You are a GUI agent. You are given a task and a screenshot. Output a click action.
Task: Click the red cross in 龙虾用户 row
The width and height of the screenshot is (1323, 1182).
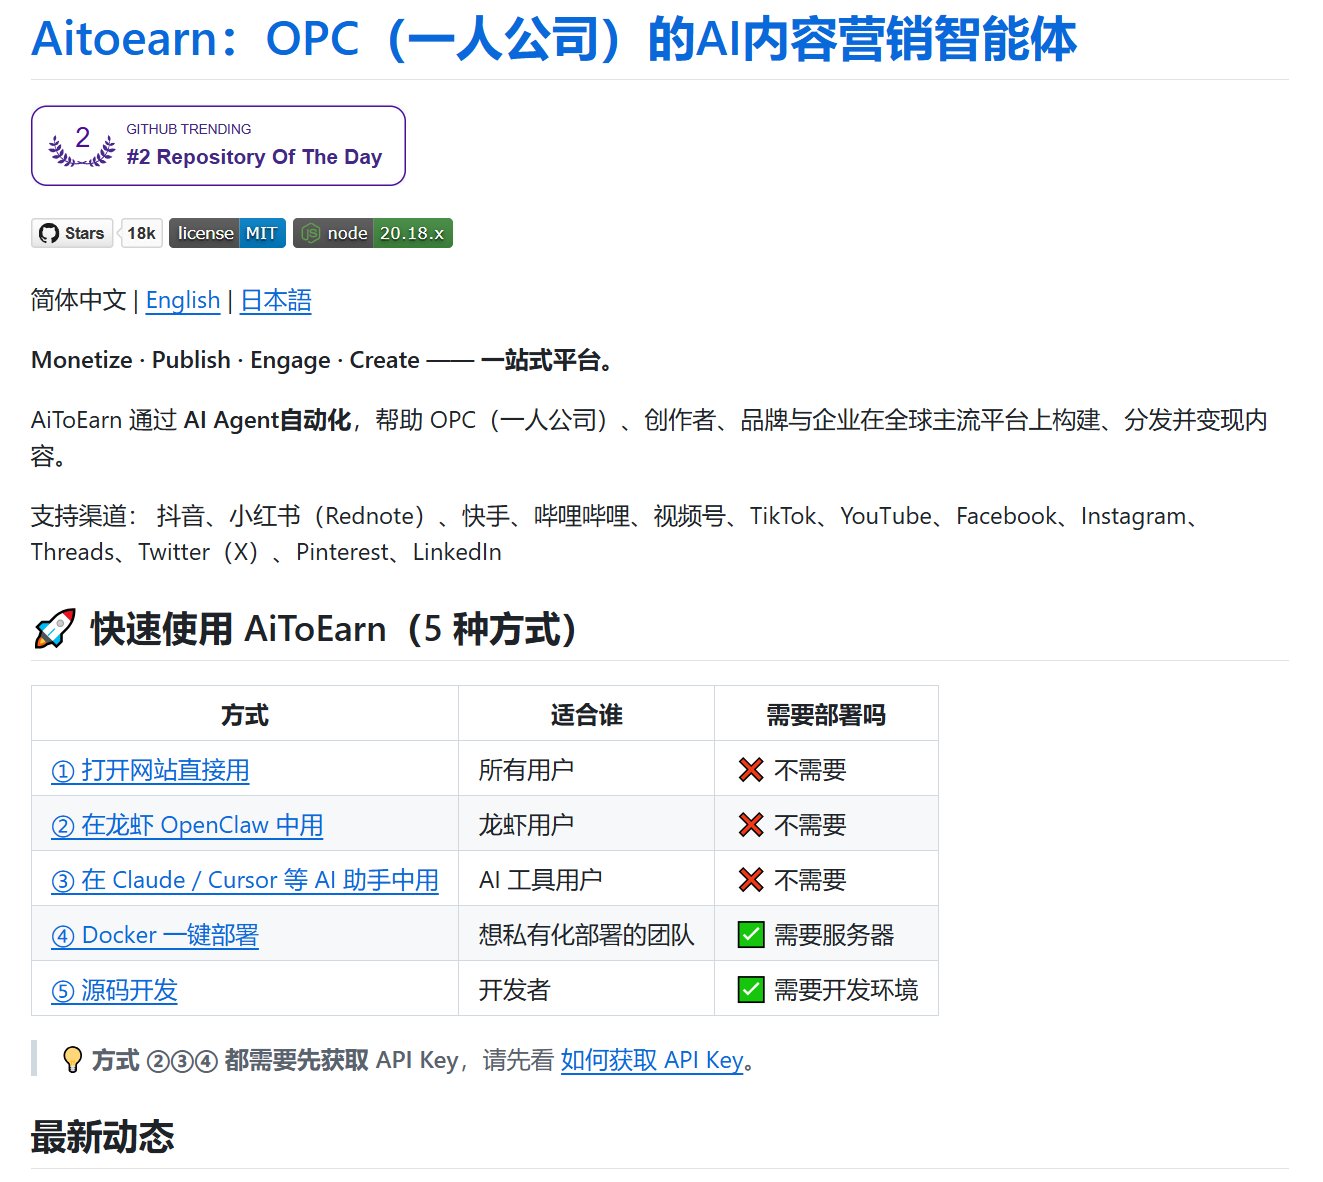pyautogui.click(x=751, y=825)
